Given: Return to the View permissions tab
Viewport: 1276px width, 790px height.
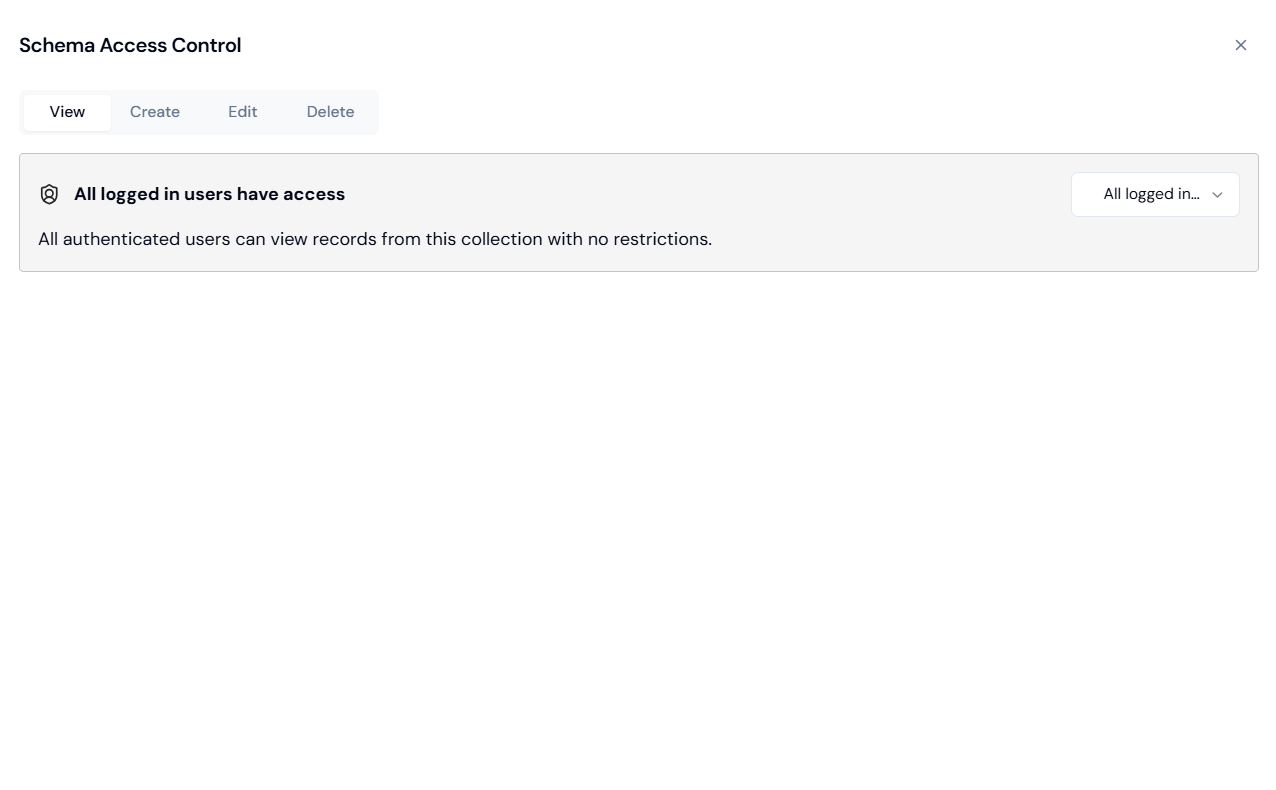Looking at the screenshot, I should click(67, 112).
